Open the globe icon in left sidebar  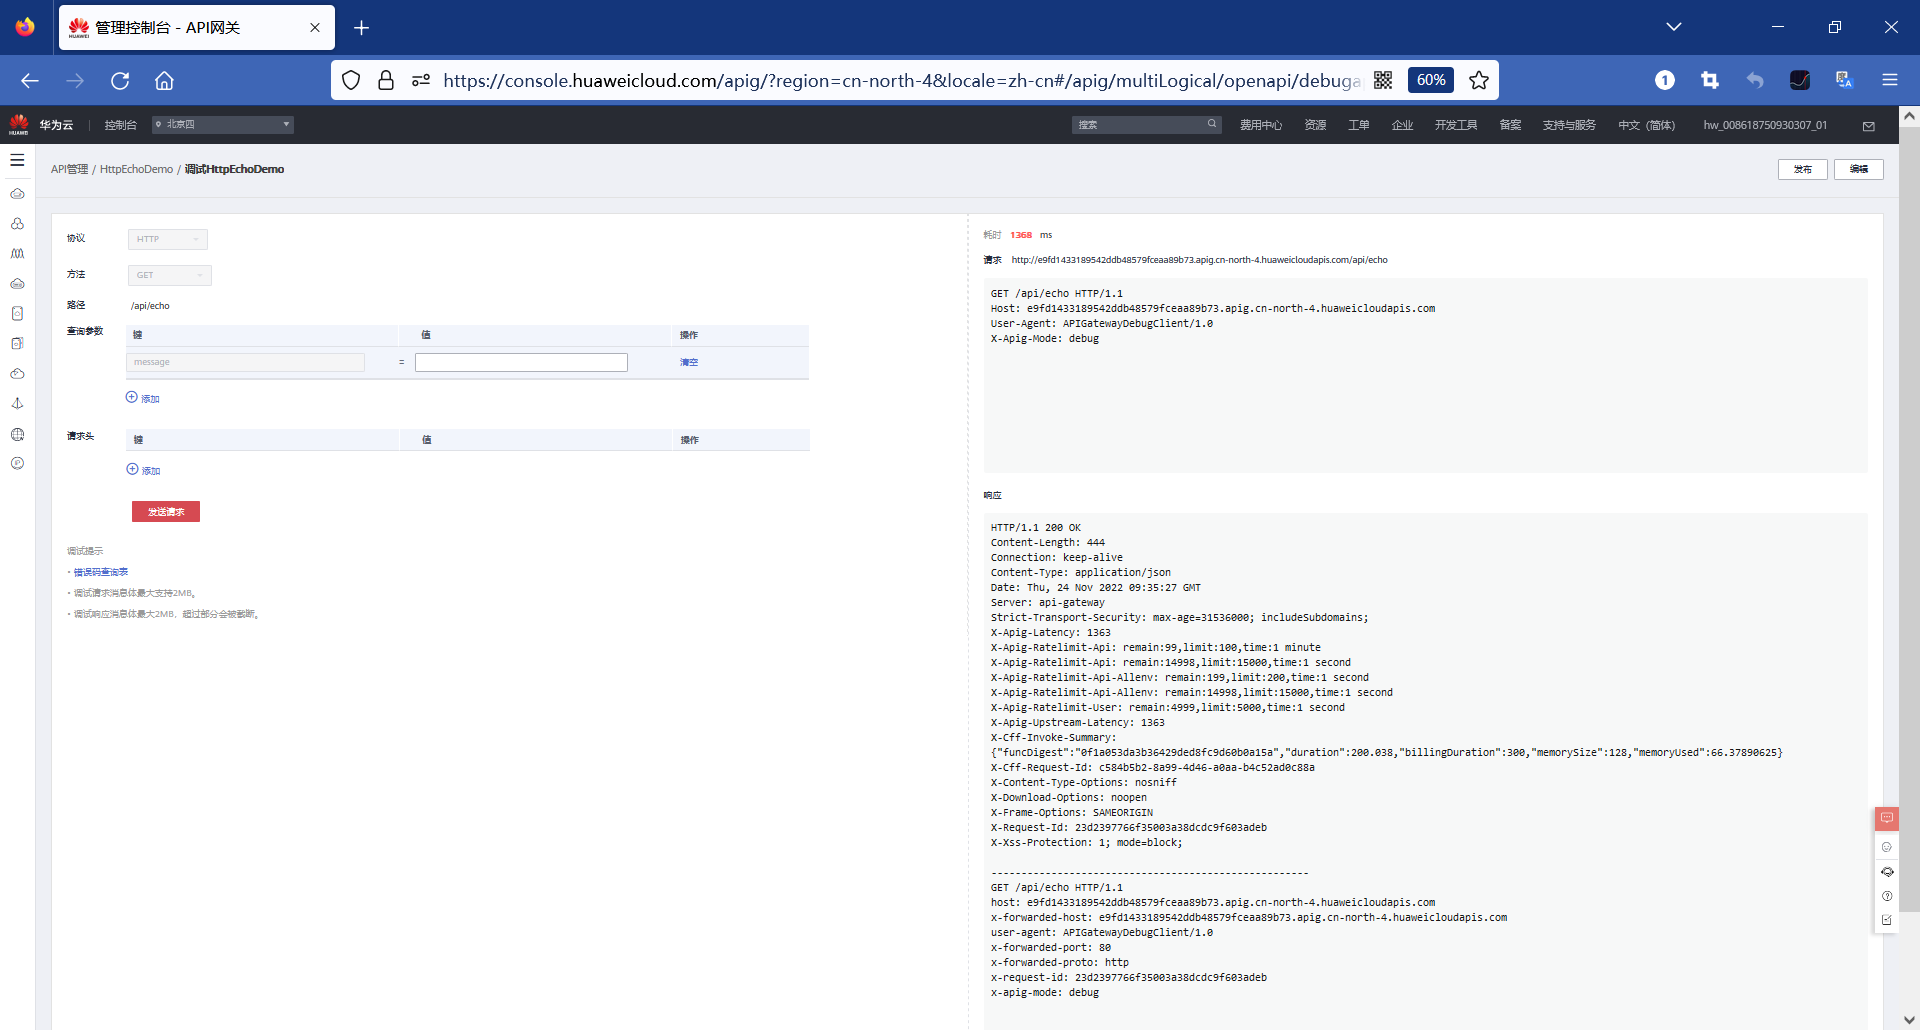[17, 434]
